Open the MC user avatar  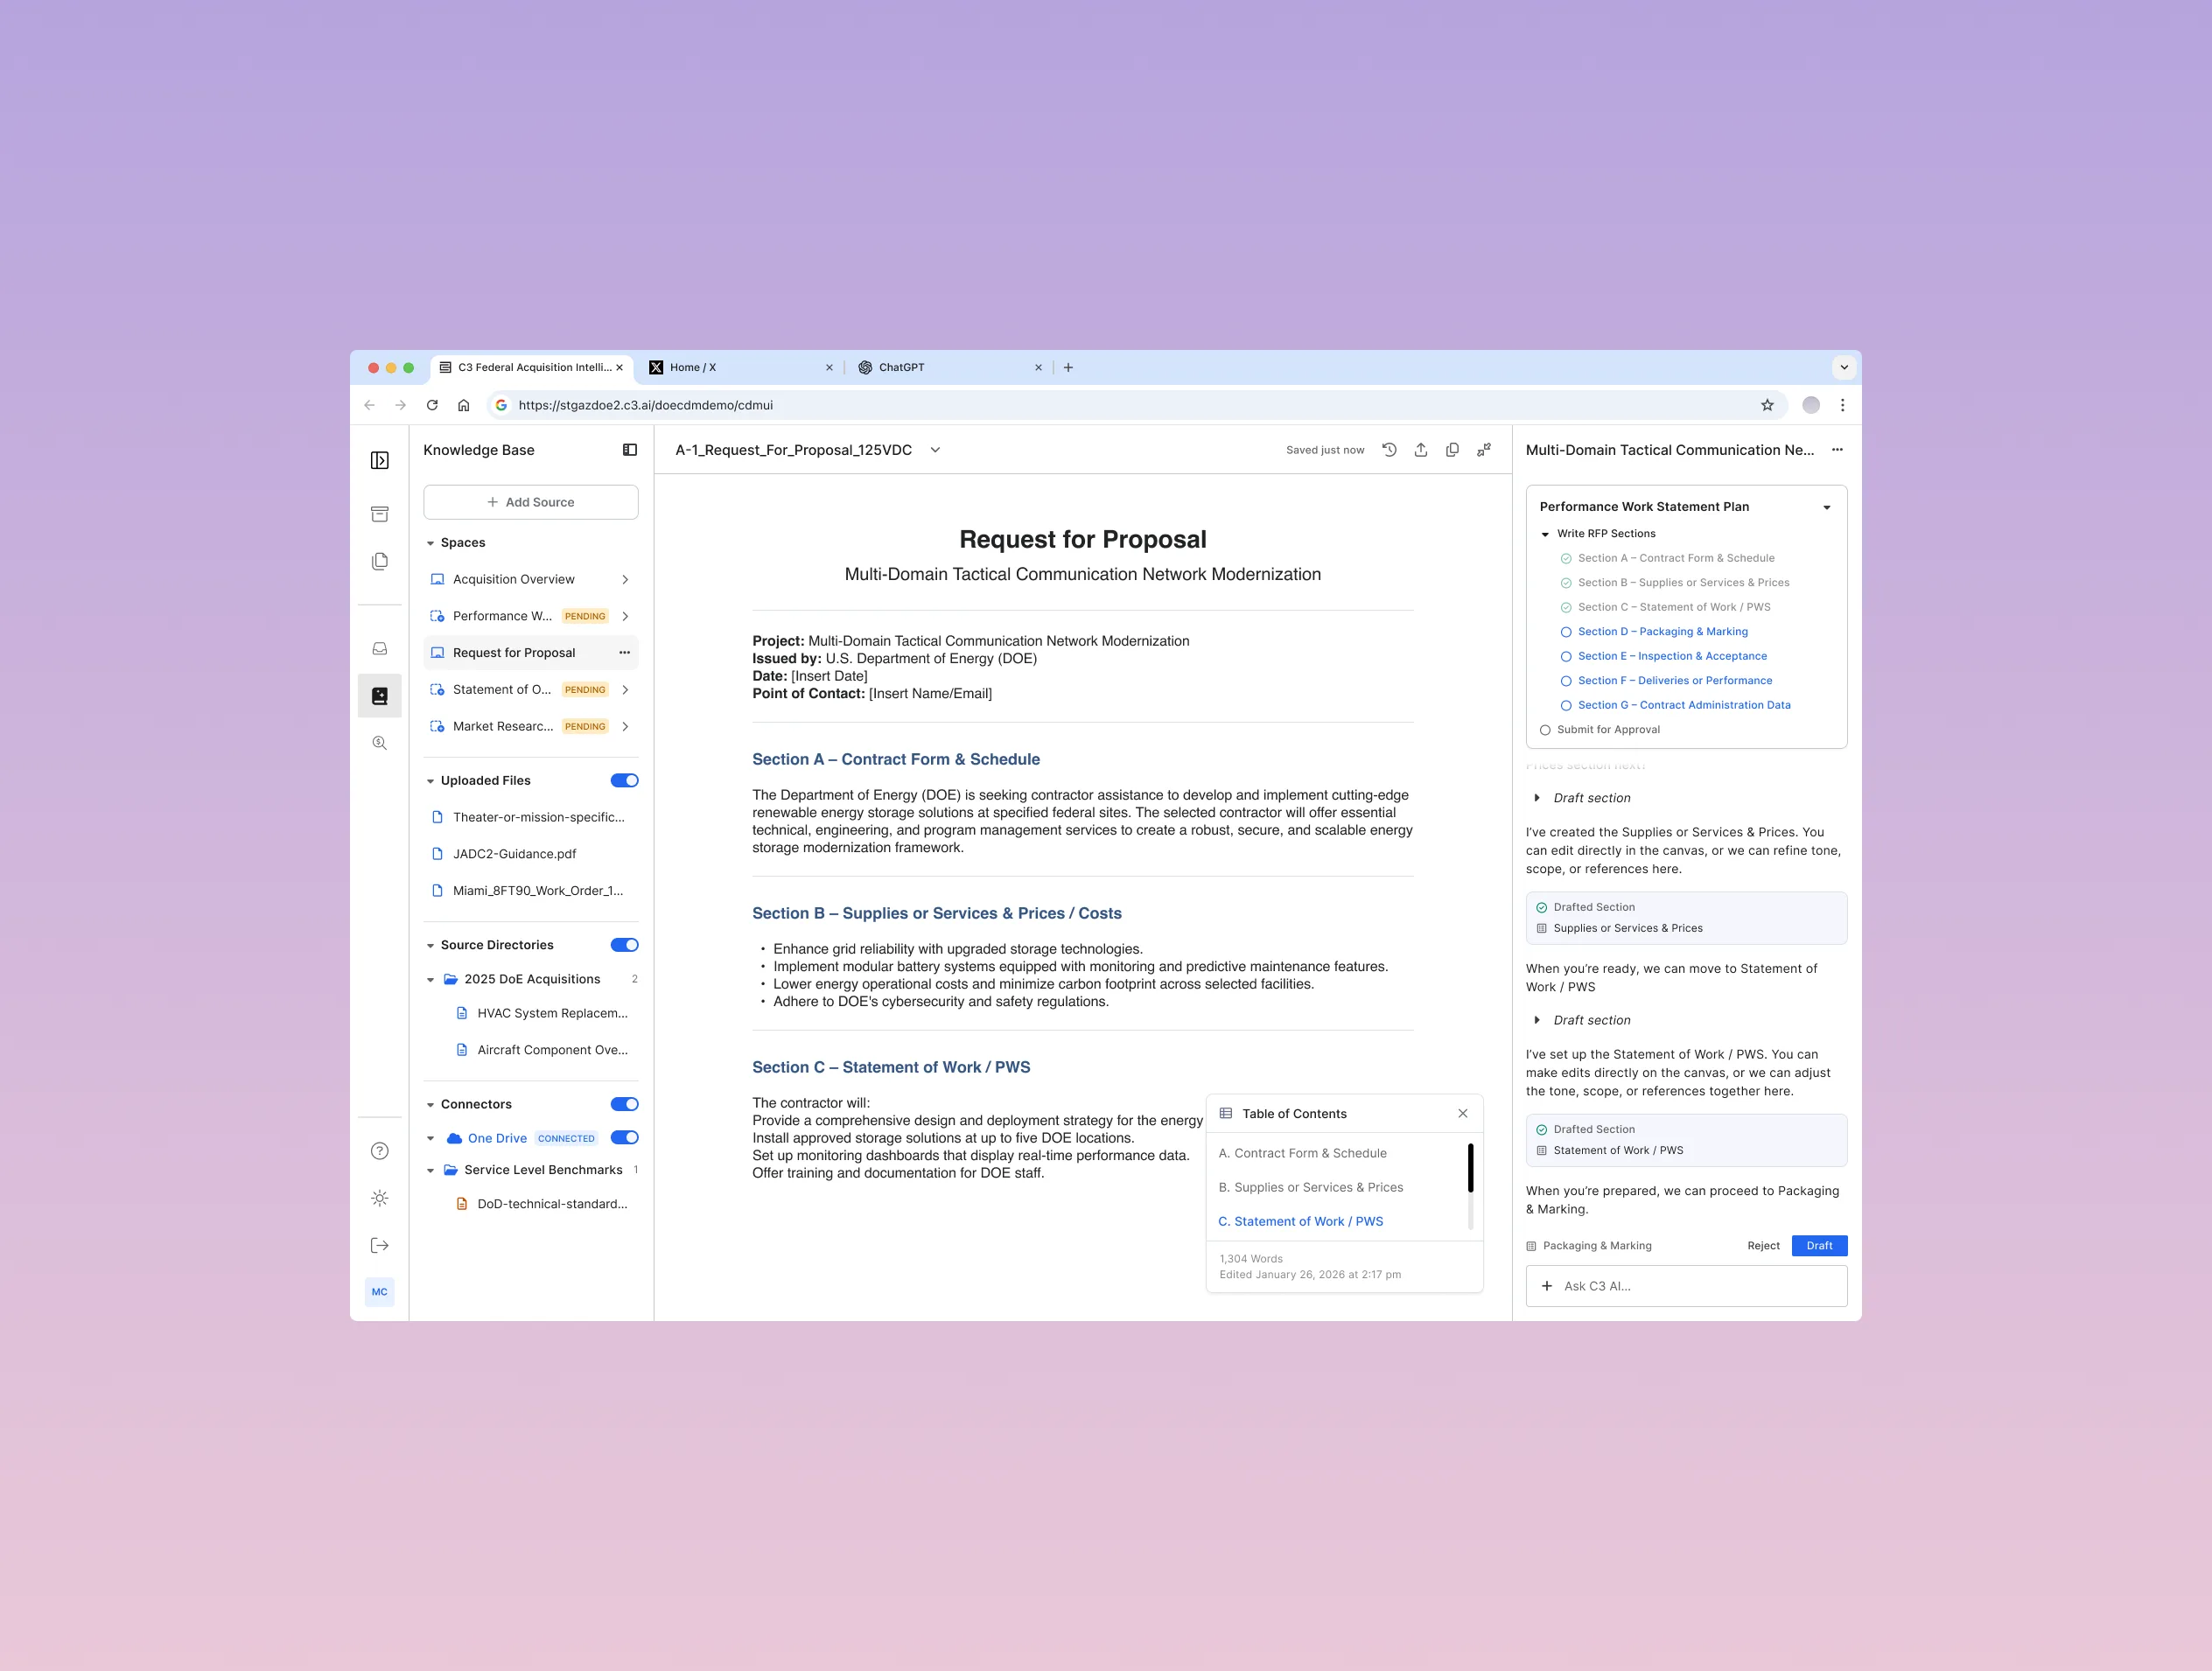point(379,1292)
